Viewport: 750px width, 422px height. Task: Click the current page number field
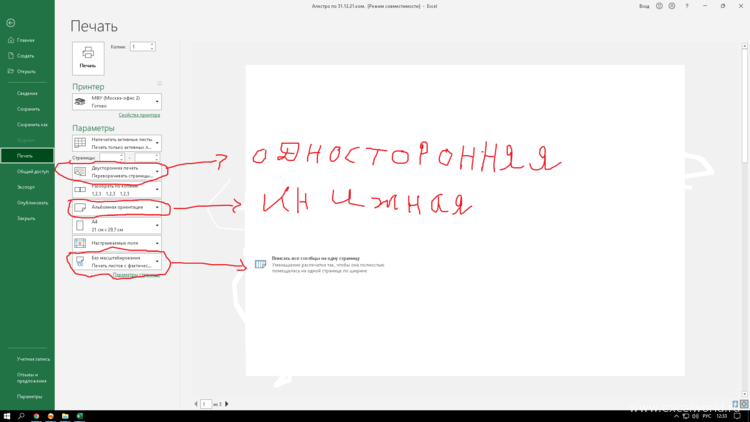[x=206, y=404]
